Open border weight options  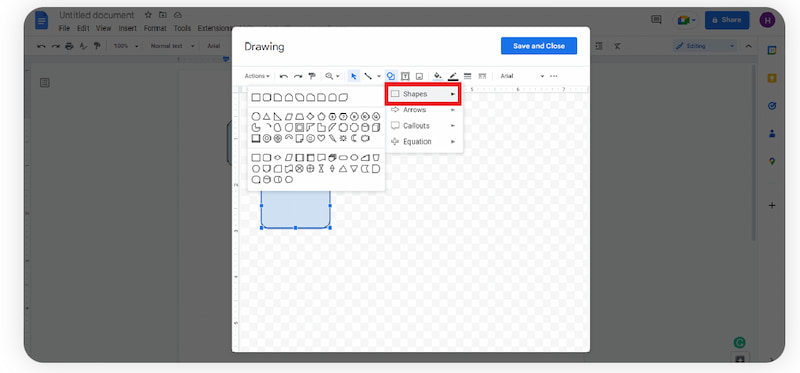467,76
